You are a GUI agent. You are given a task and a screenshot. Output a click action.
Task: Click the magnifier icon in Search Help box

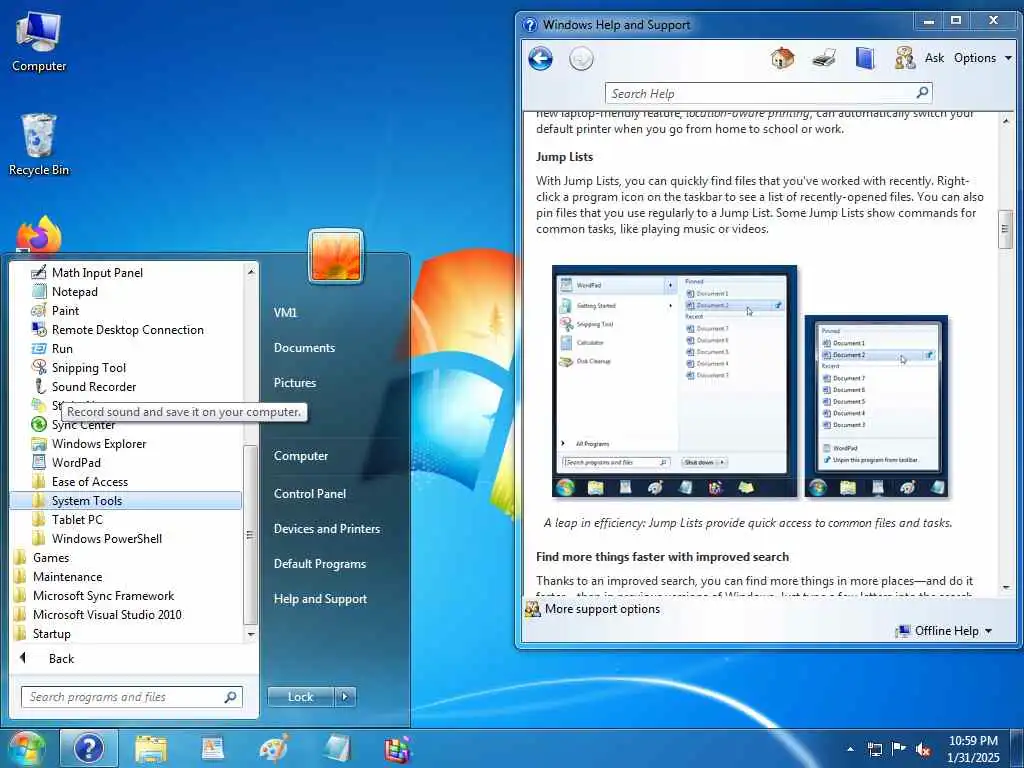point(922,93)
